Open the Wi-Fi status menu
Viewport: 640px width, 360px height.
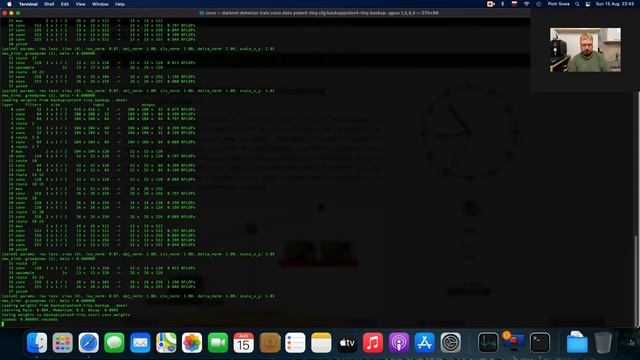click(527, 4)
